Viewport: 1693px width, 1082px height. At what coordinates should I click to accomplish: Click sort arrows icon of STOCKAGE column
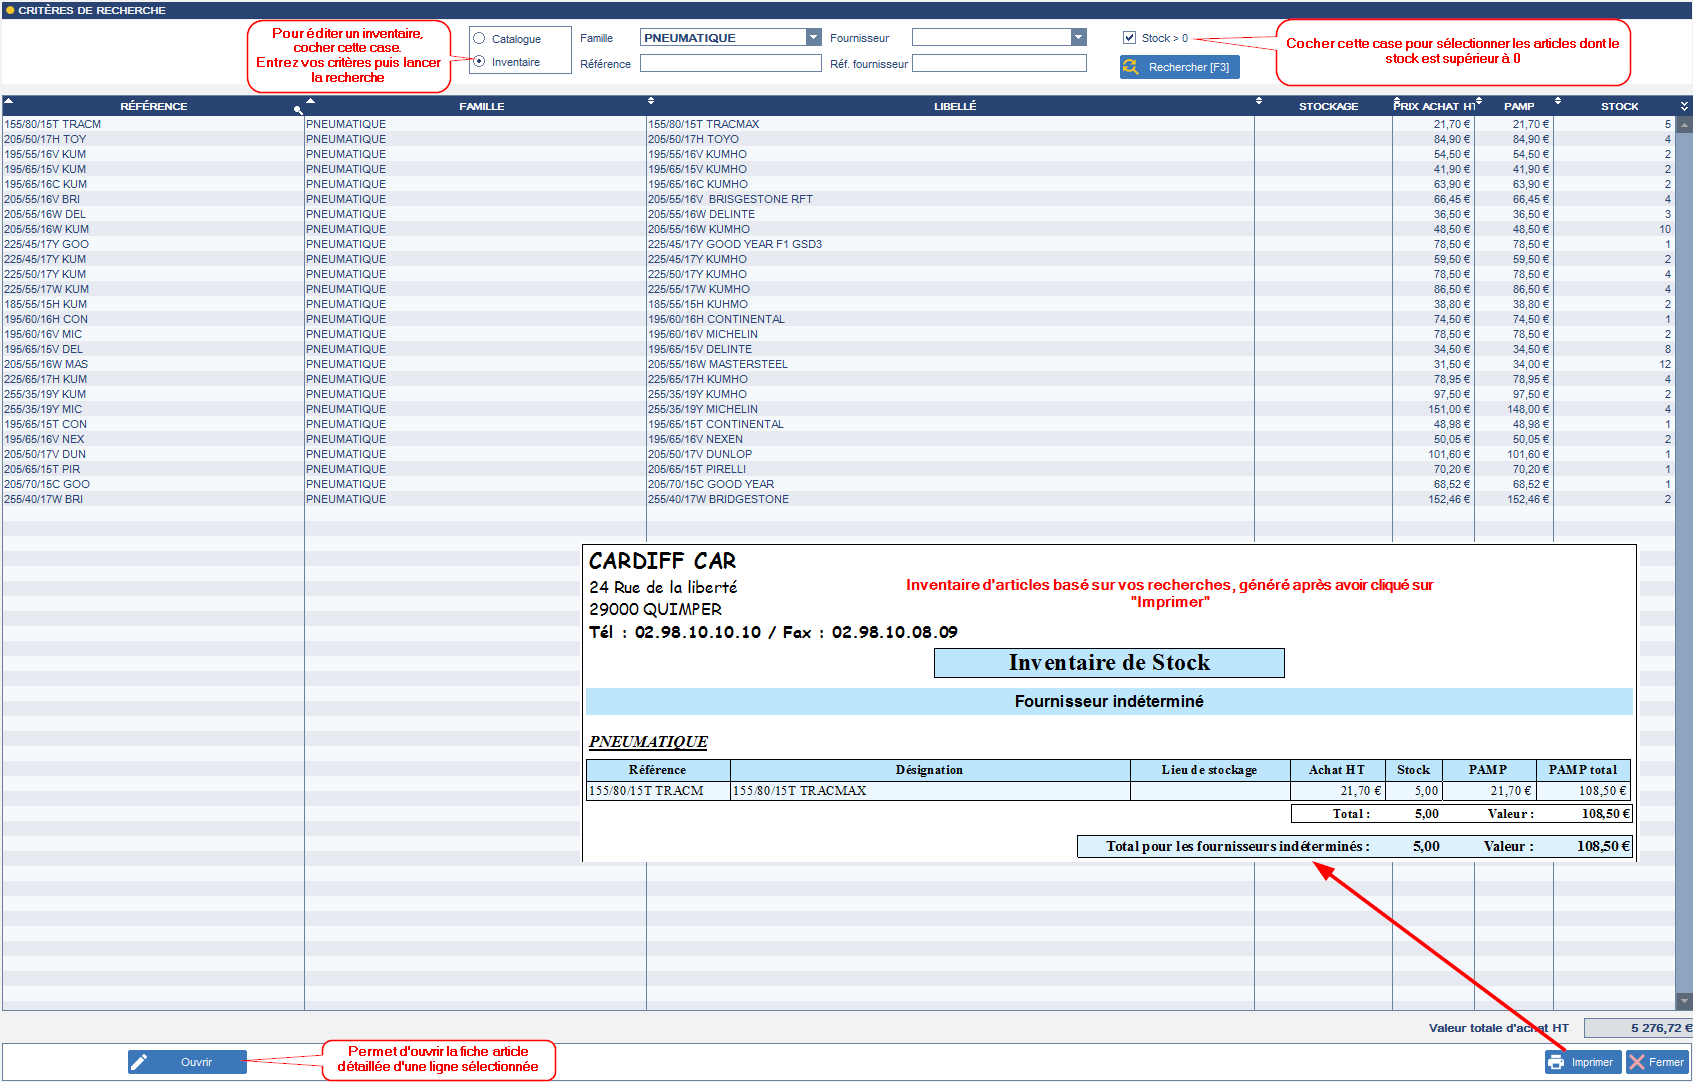1259,100
